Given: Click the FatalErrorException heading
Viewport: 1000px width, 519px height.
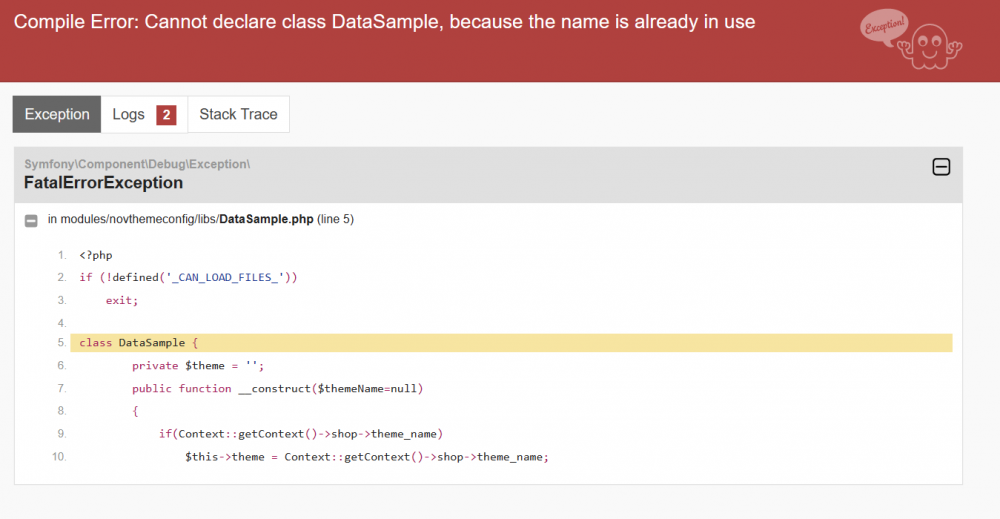Looking at the screenshot, I should coord(104,183).
